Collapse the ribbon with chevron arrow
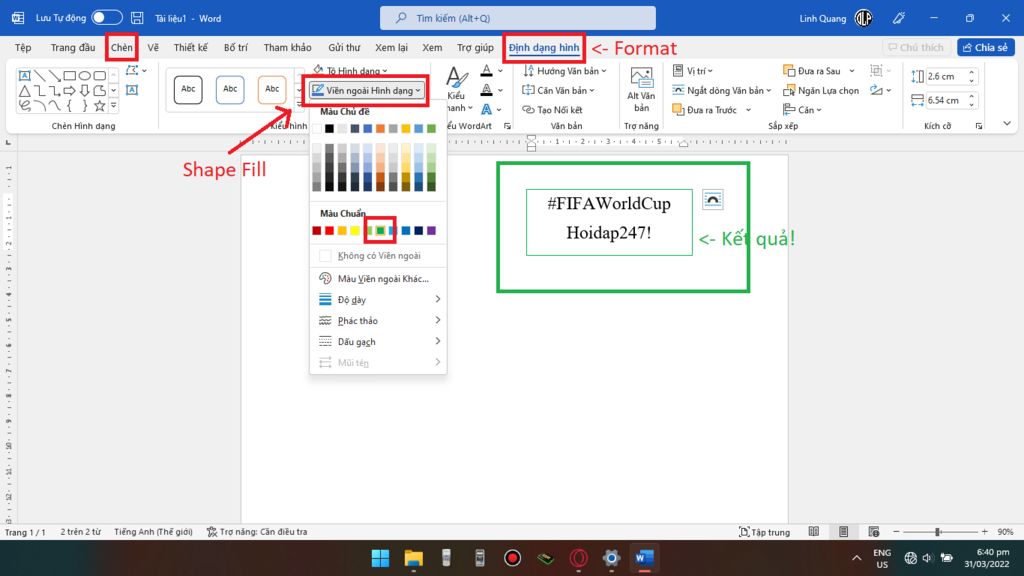This screenshot has height=576, width=1024. point(1006,123)
